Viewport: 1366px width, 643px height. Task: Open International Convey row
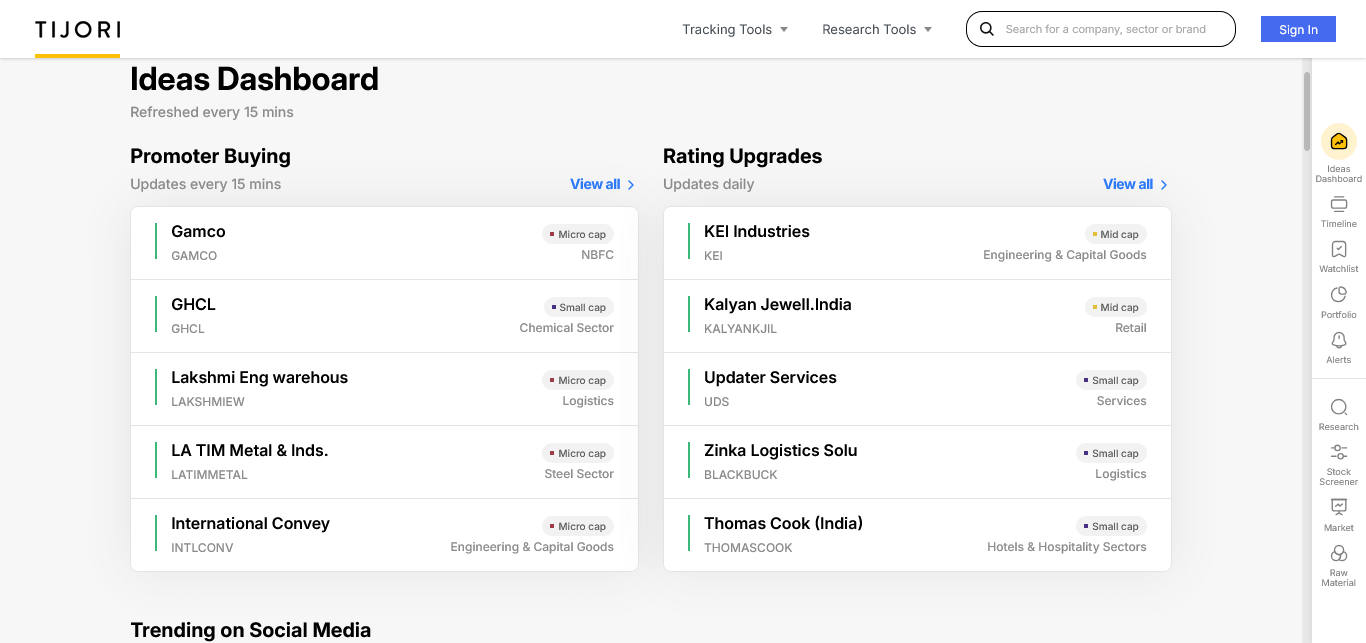[384, 535]
